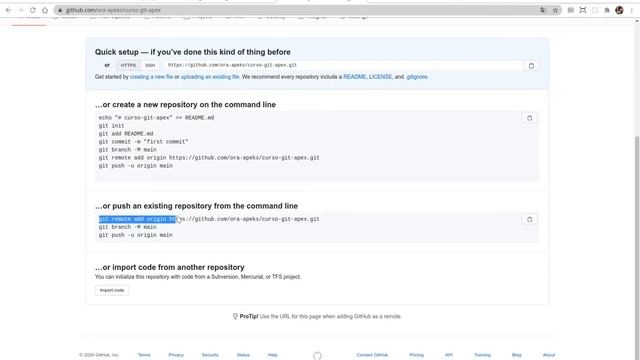Select the SSH protocol option
Screen dimensions: 640x360
click(150, 65)
